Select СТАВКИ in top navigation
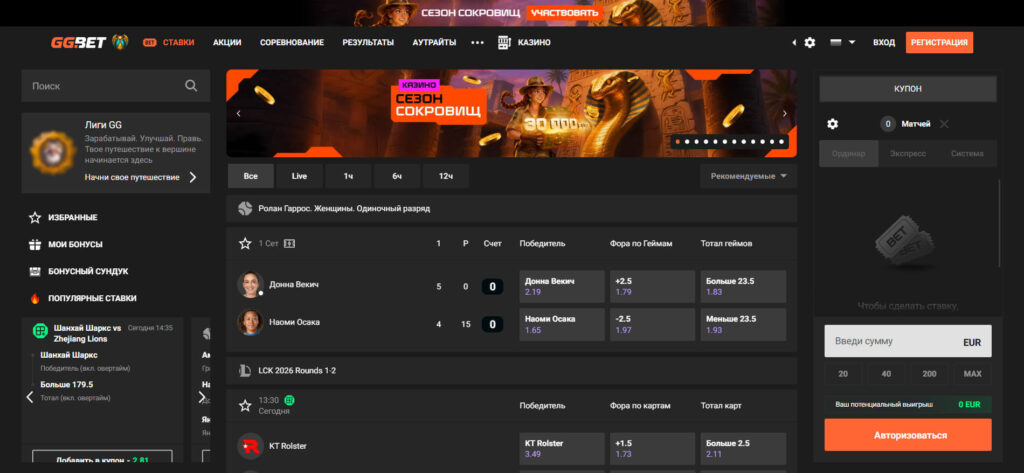The image size is (1024, 473). [178, 42]
